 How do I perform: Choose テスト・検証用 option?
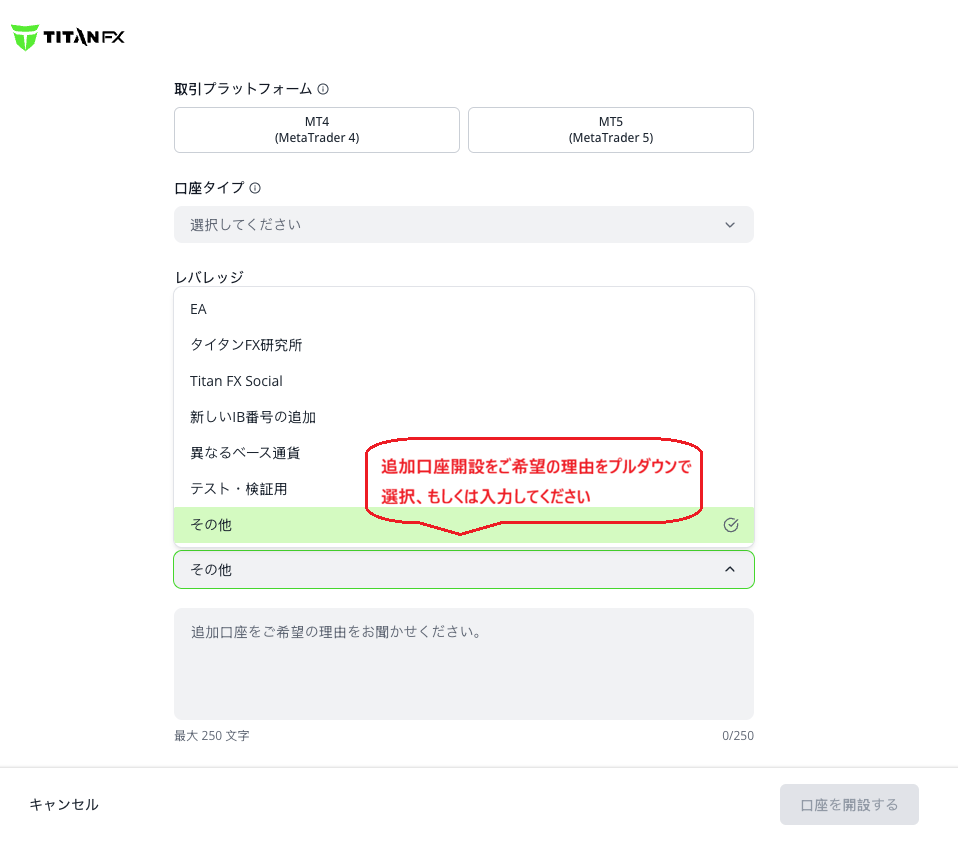coord(464,489)
